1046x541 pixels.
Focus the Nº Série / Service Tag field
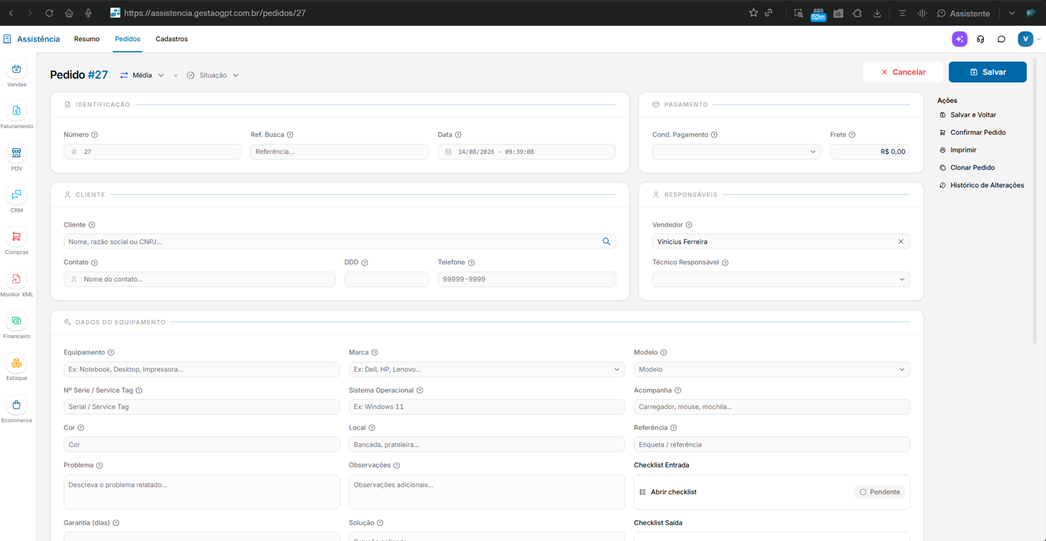click(x=201, y=407)
